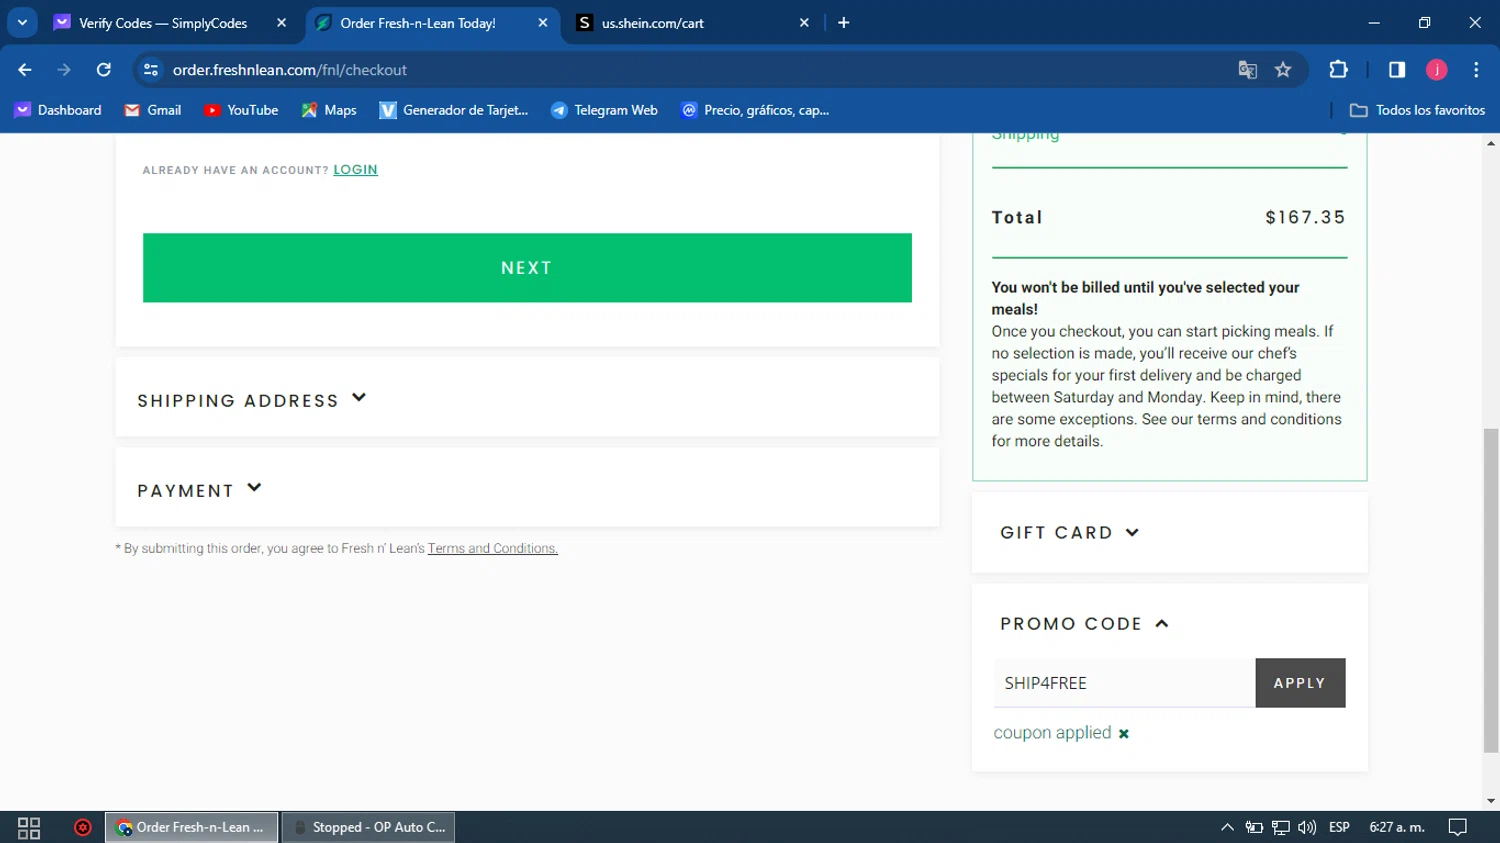
Task: Show hidden system tray icons
Action: [x=1227, y=828]
